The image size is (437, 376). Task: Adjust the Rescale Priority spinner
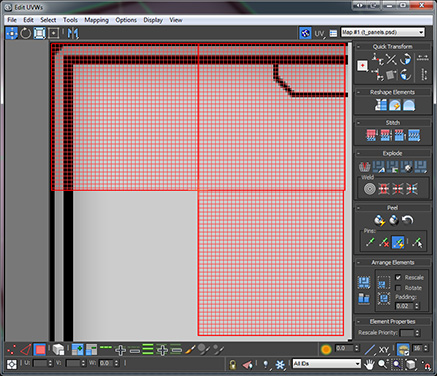point(417,333)
